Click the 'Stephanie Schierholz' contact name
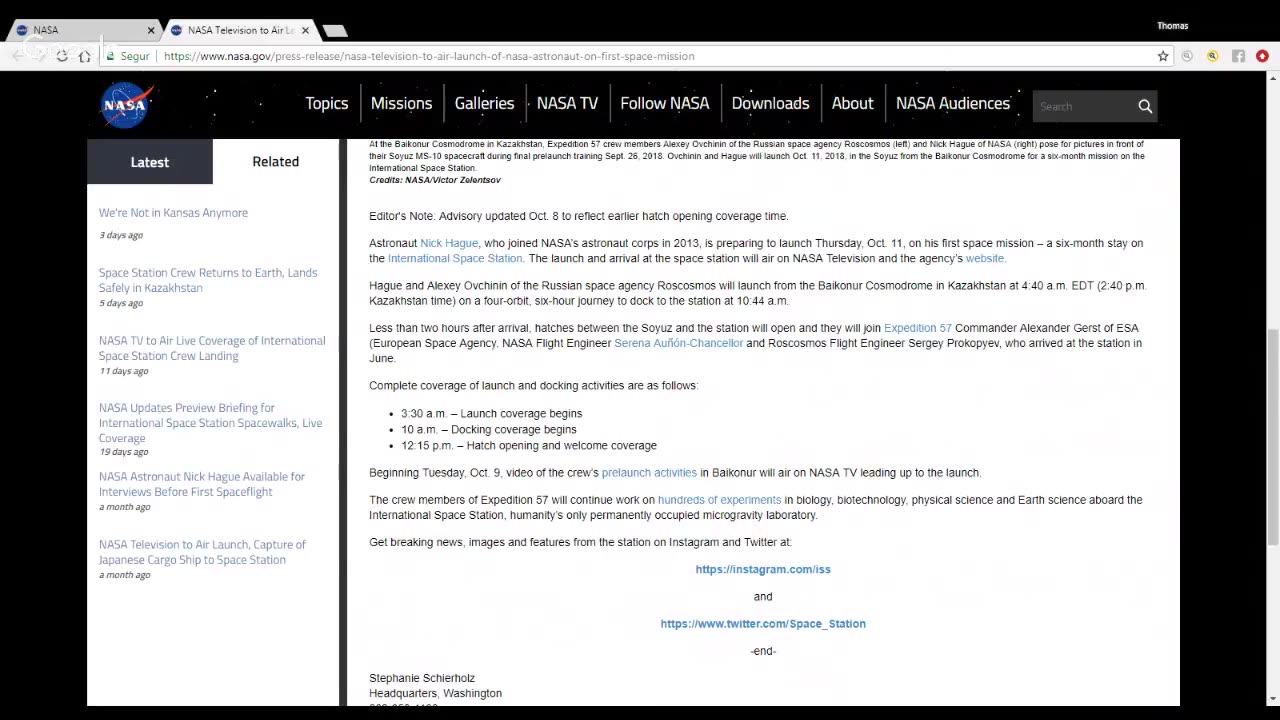The width and height of the screenshot is (1280, 720). point(422,678)
